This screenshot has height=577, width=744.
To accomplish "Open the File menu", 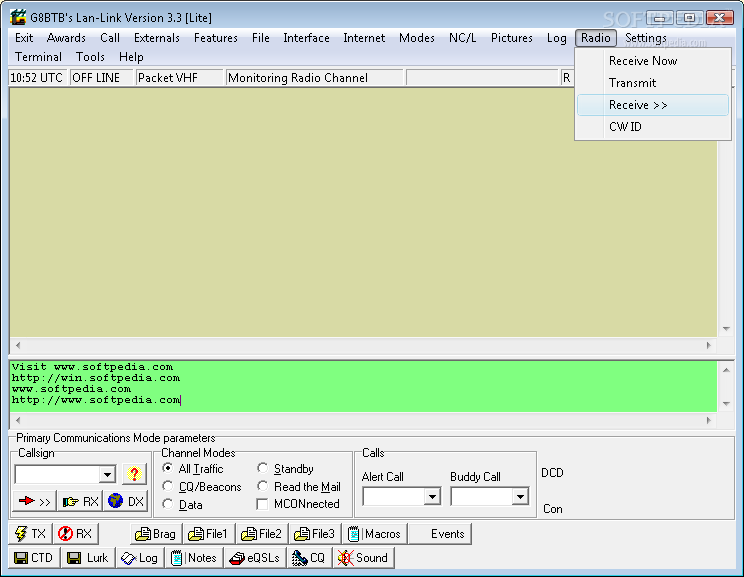I will [x=260, y=38].
